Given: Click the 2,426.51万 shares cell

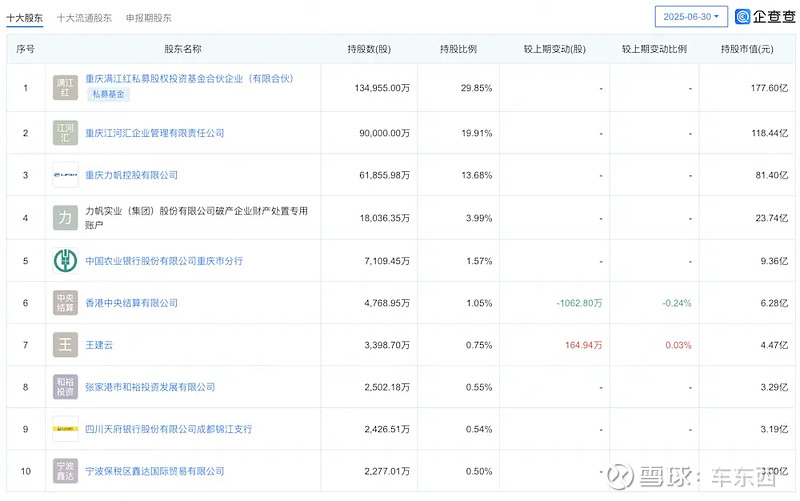Looking at the screenshot, I should point(387,429).
